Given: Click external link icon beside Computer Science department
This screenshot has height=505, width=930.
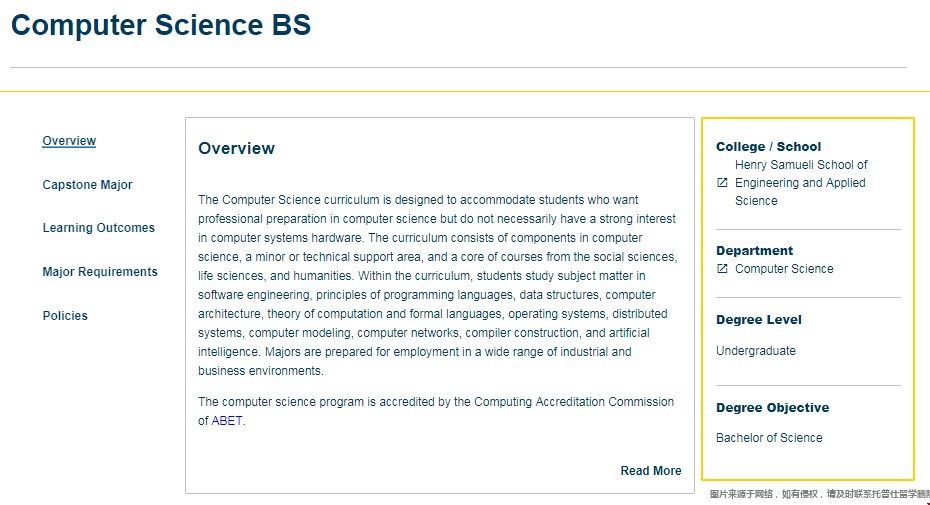Looking at the screenshot, I should click(722, 269).
